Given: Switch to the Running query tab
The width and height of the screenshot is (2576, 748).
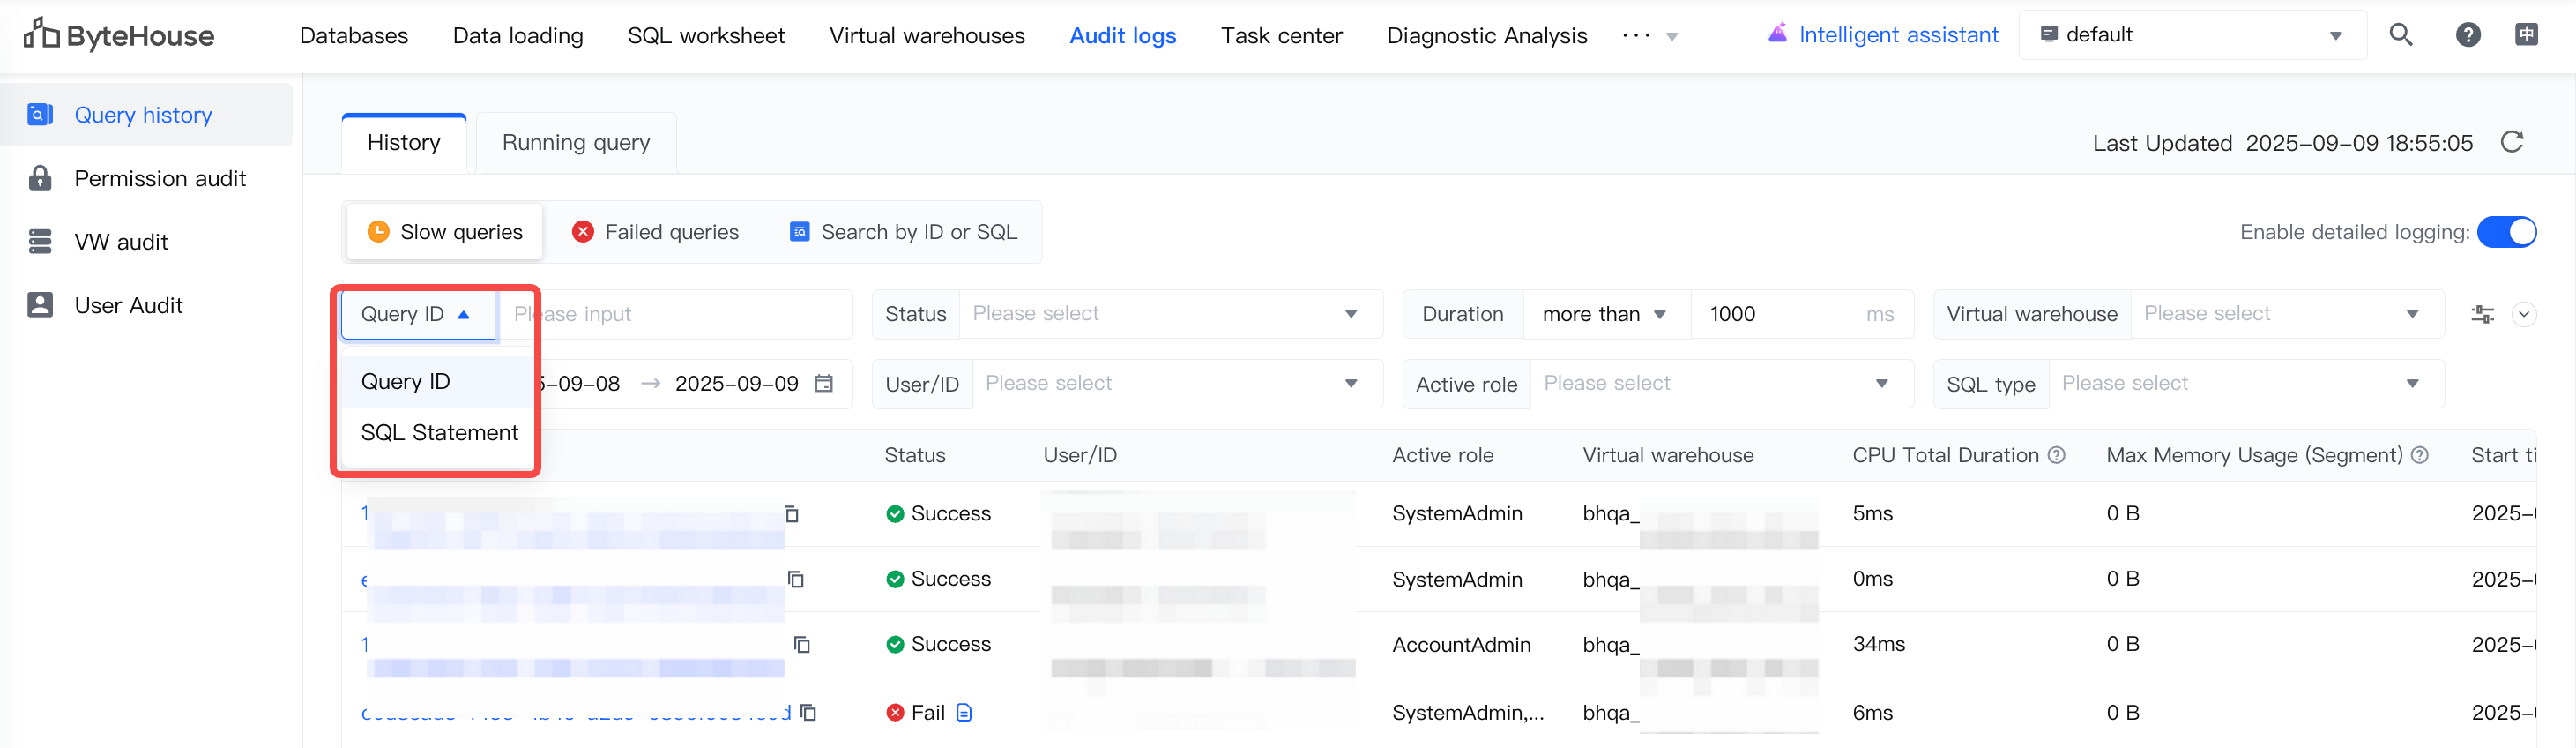Looking at the screenshot, I should [576, 143].
